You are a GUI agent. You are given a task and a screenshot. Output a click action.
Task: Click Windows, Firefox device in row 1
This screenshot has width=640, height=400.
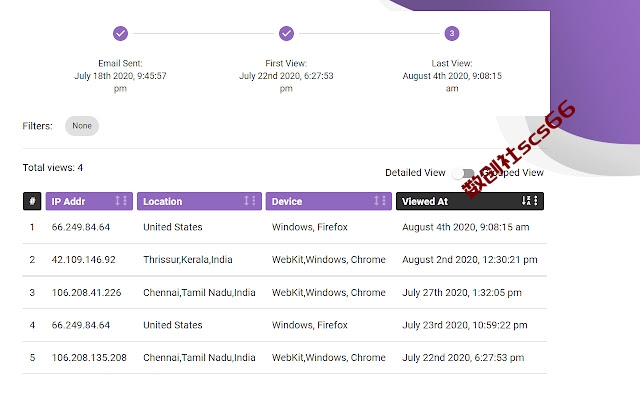click(309, 227)
